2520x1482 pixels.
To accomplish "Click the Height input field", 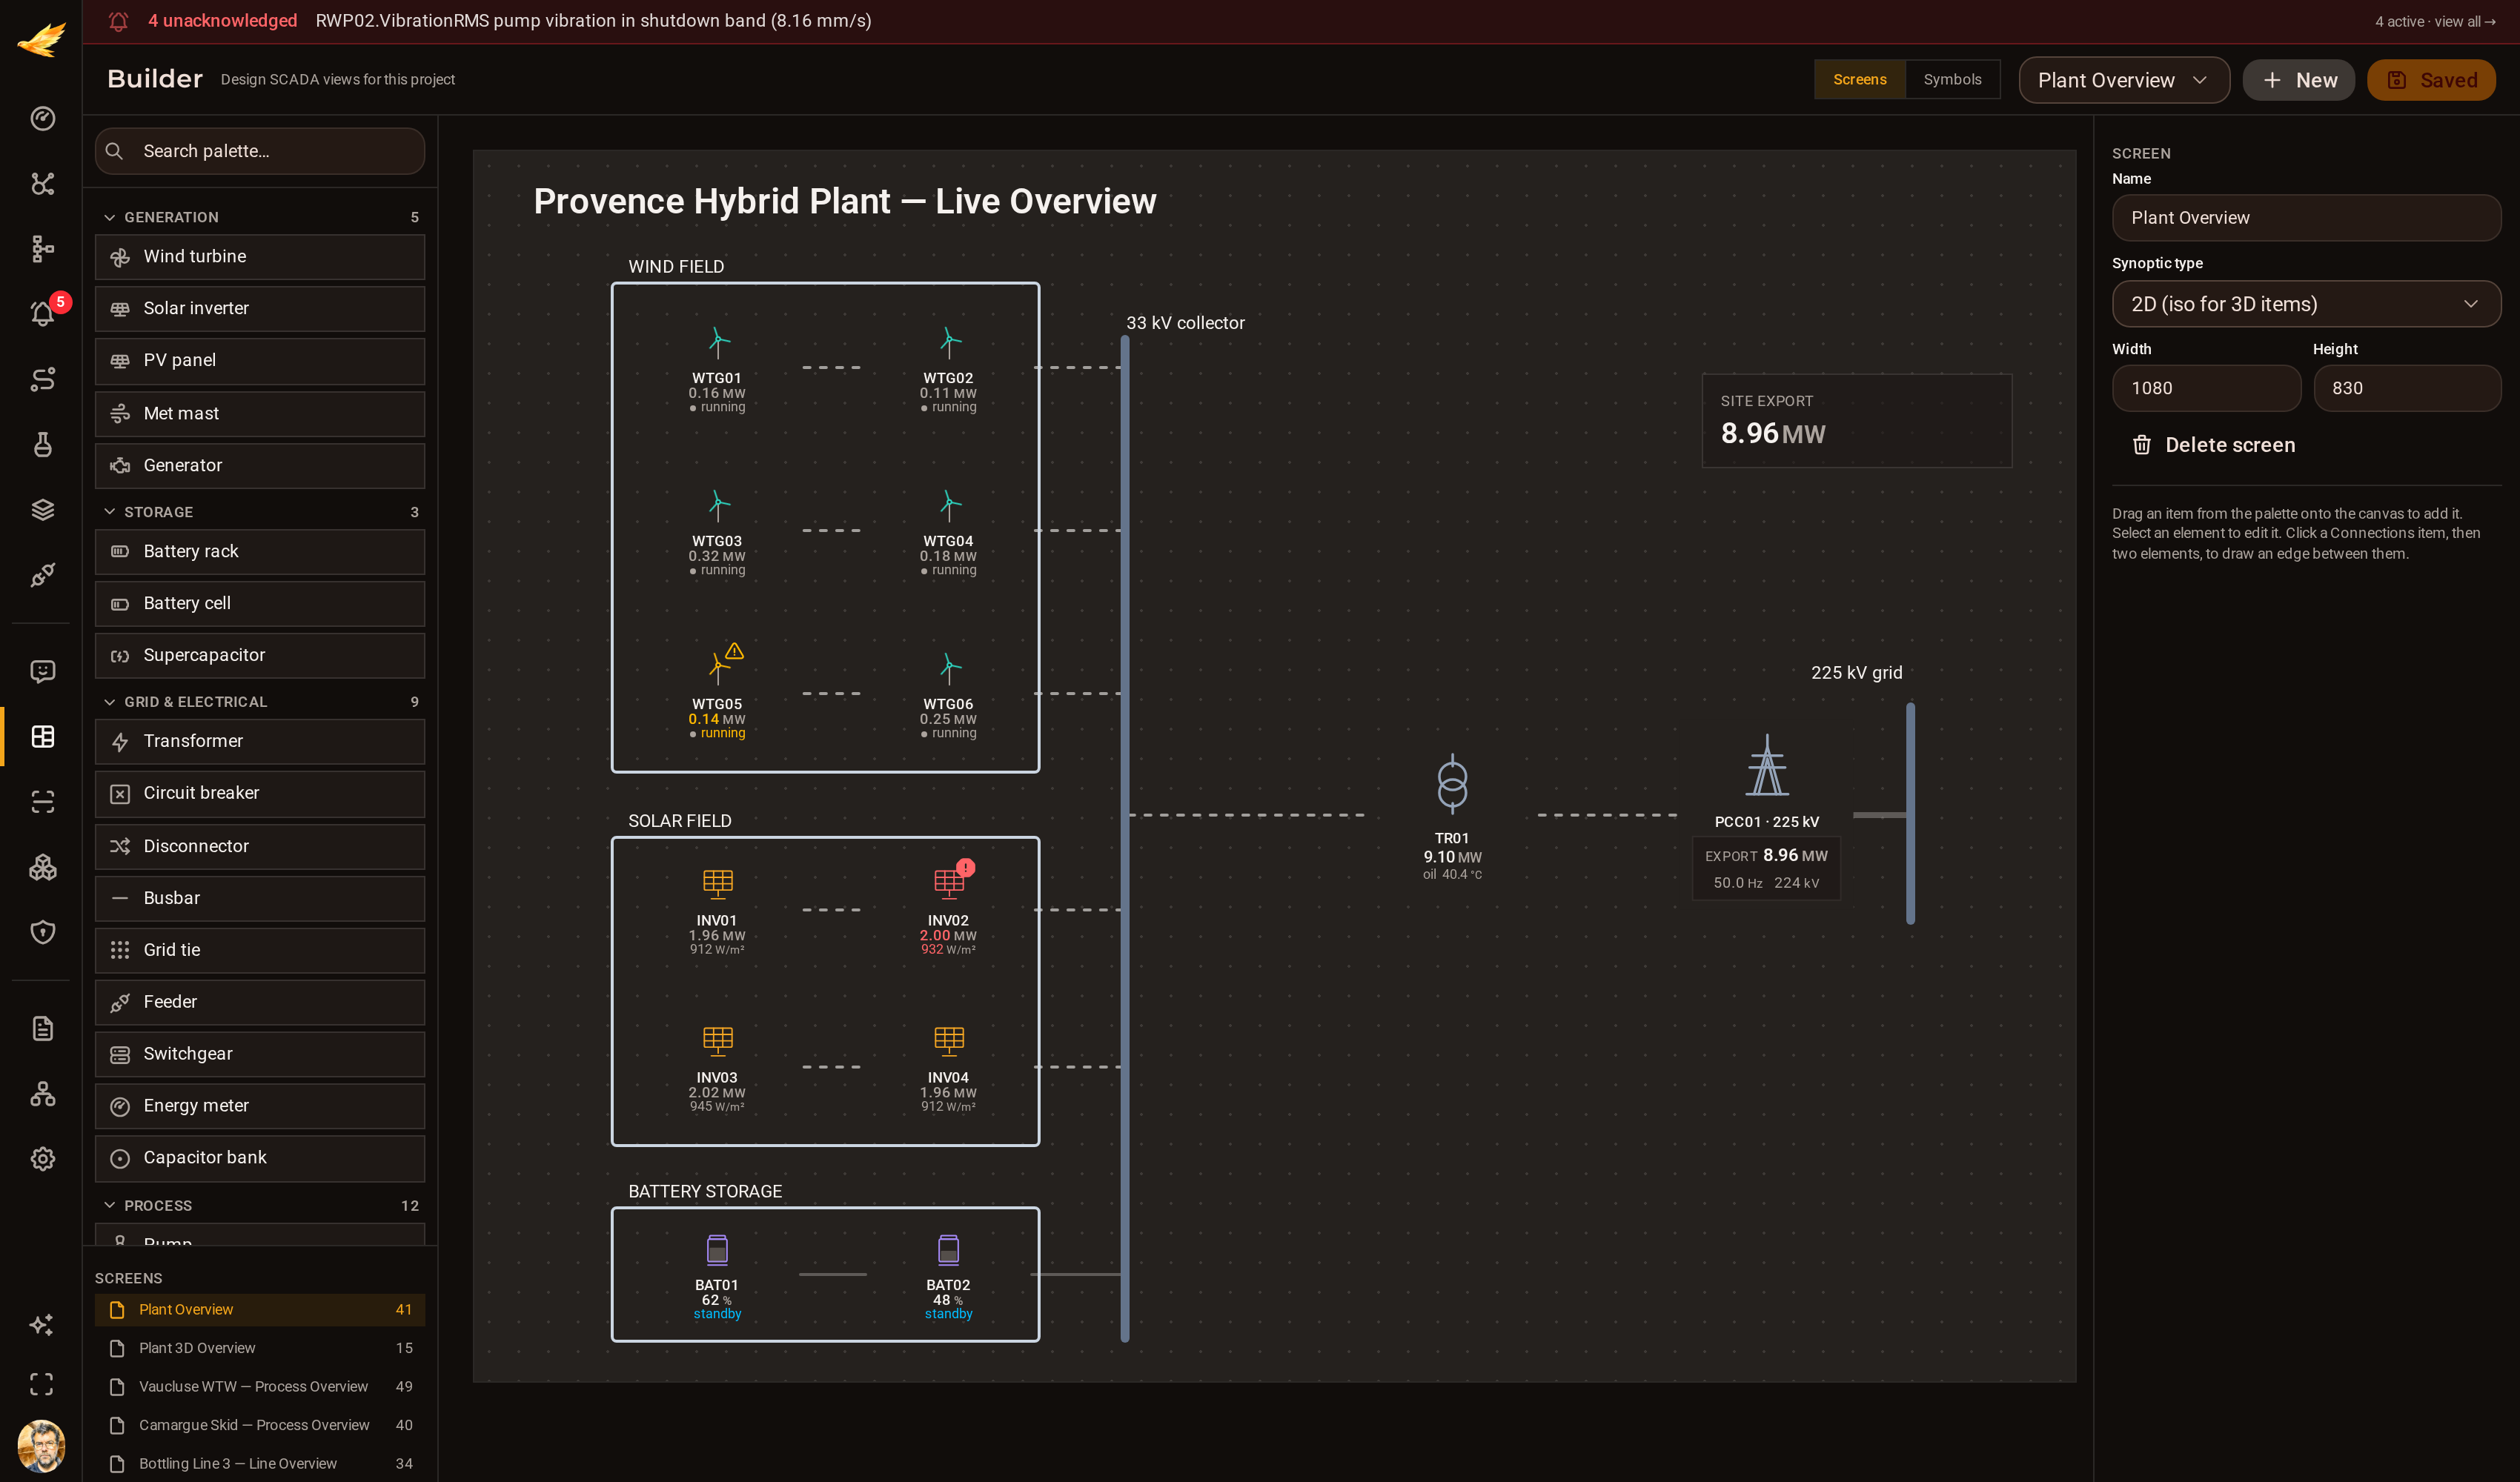I will point(2407,388).
